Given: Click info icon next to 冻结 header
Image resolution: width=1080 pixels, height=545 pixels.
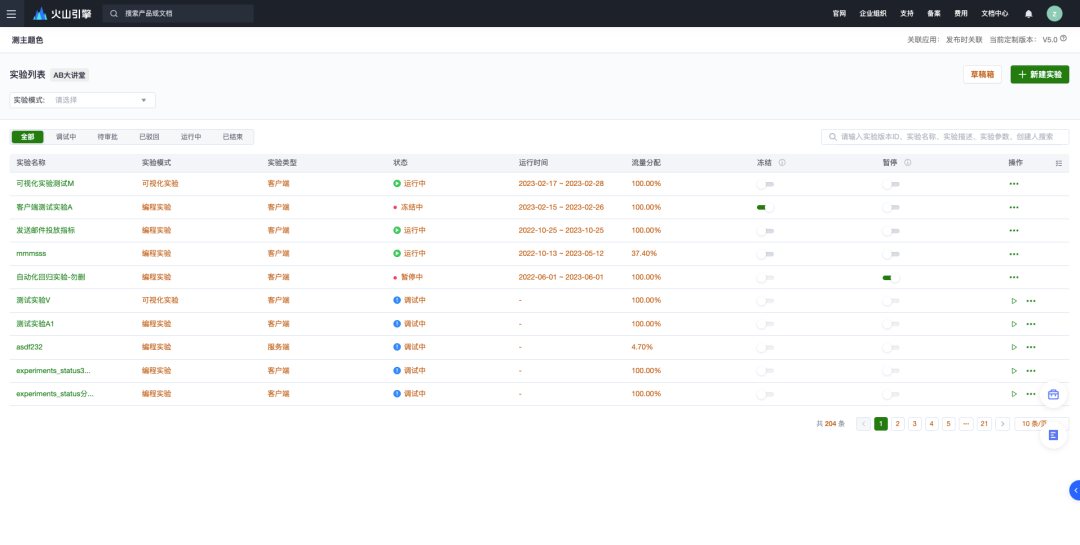Looking at the screenshot, I should coord(782,162).
